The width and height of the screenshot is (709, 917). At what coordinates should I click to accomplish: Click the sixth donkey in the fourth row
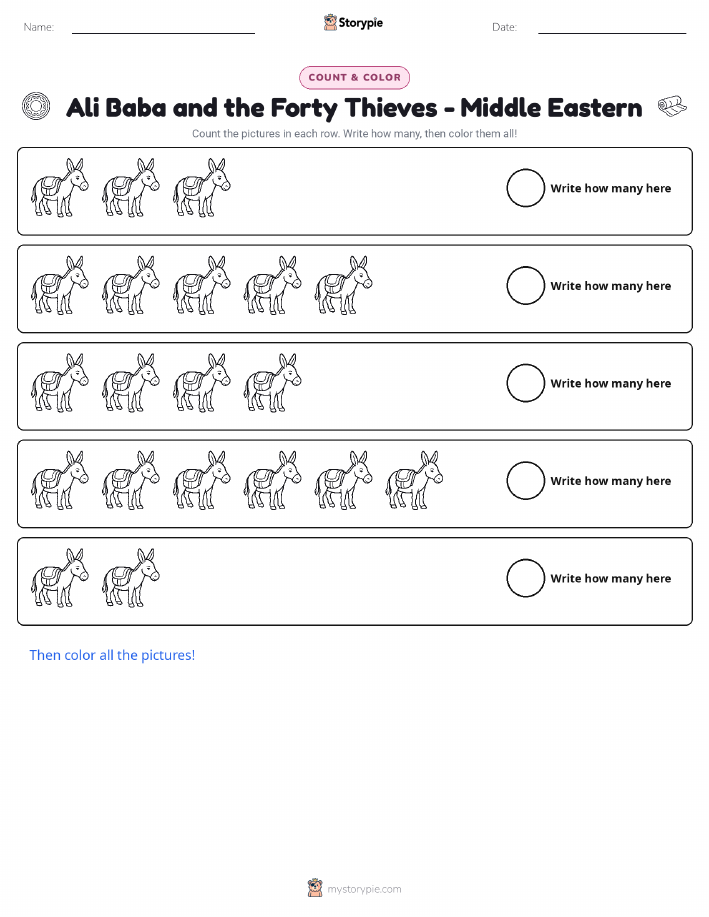414,481
